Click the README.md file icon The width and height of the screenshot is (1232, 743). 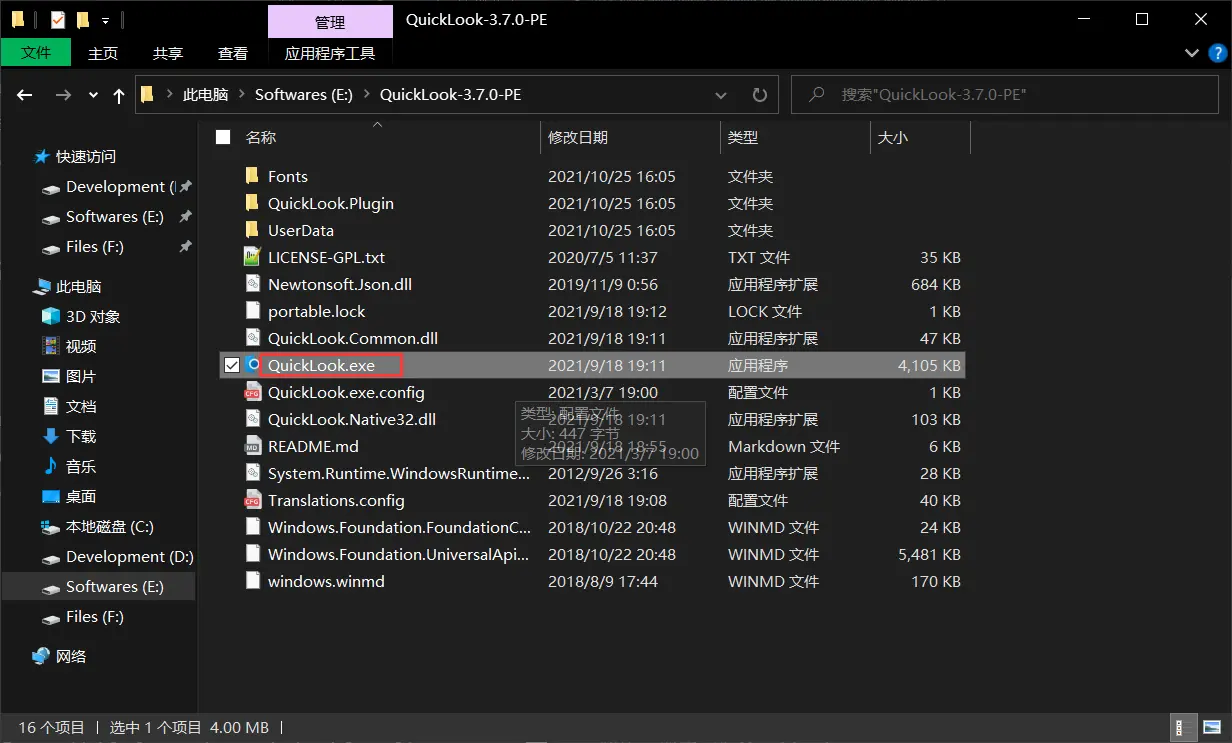[252, 446]
